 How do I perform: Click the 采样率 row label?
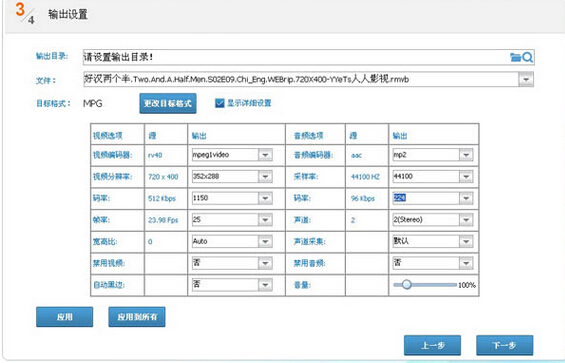306,177
